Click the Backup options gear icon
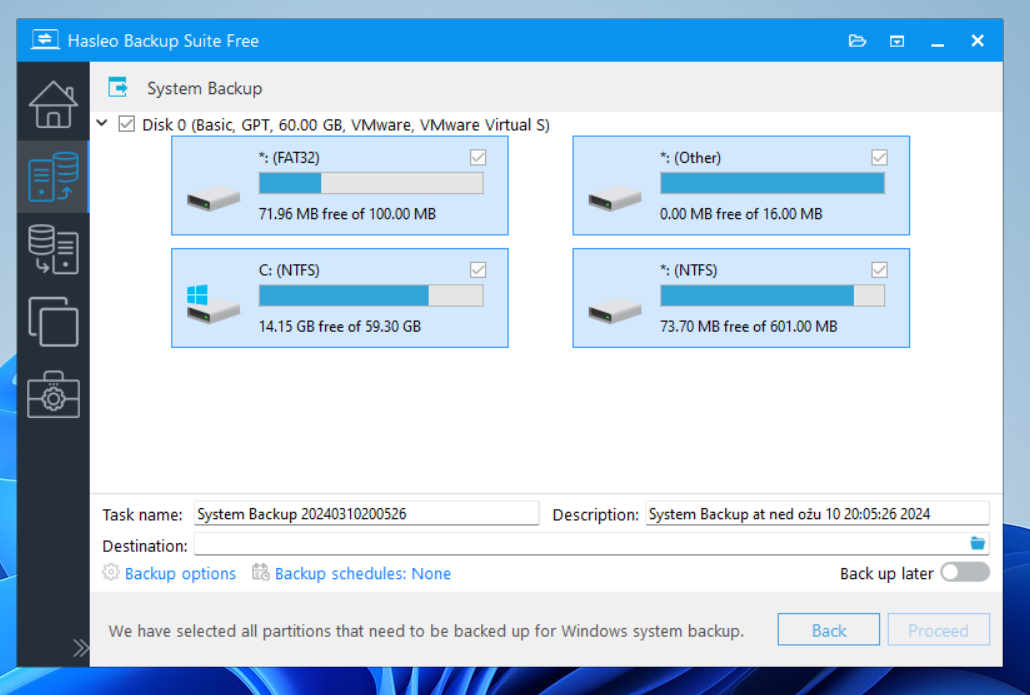The image size is (1030, 695). [x=111, y=572]
